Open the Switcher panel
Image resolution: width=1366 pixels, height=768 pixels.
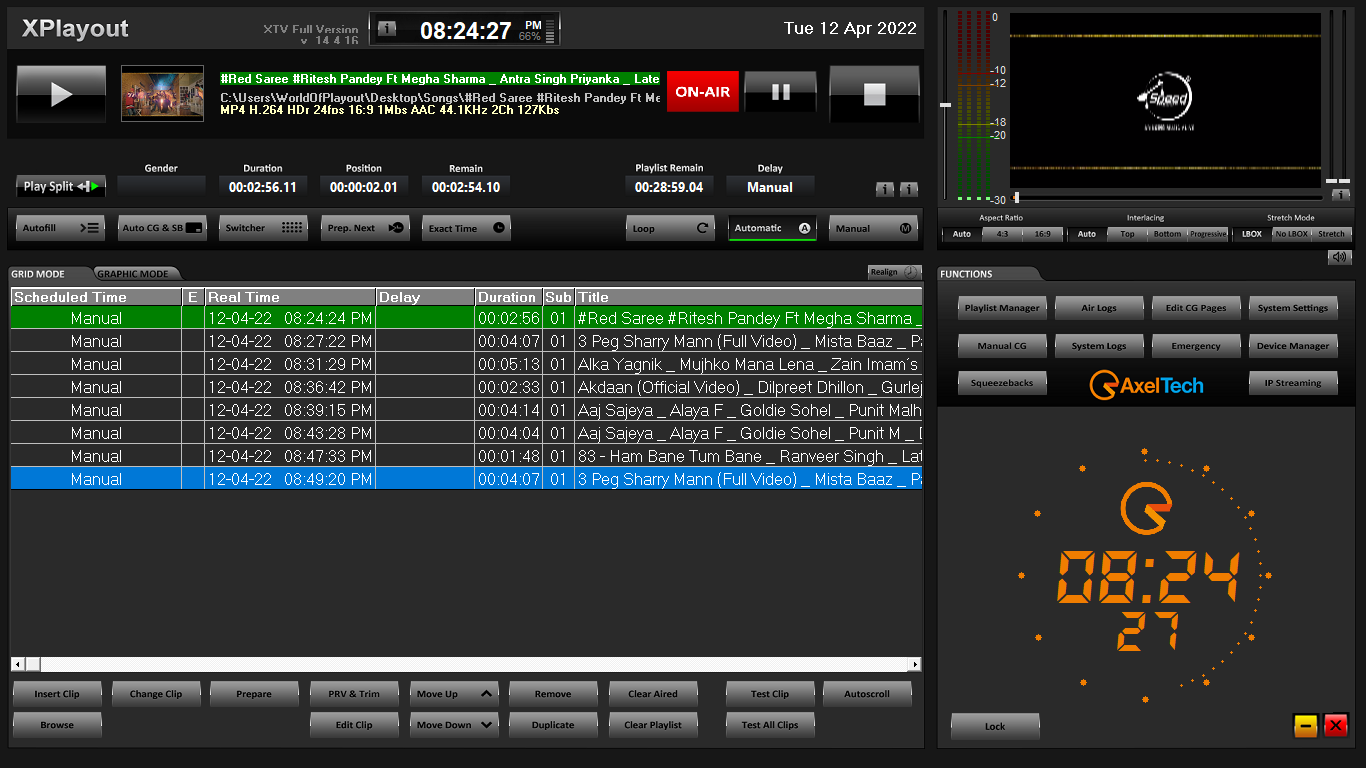263,228
